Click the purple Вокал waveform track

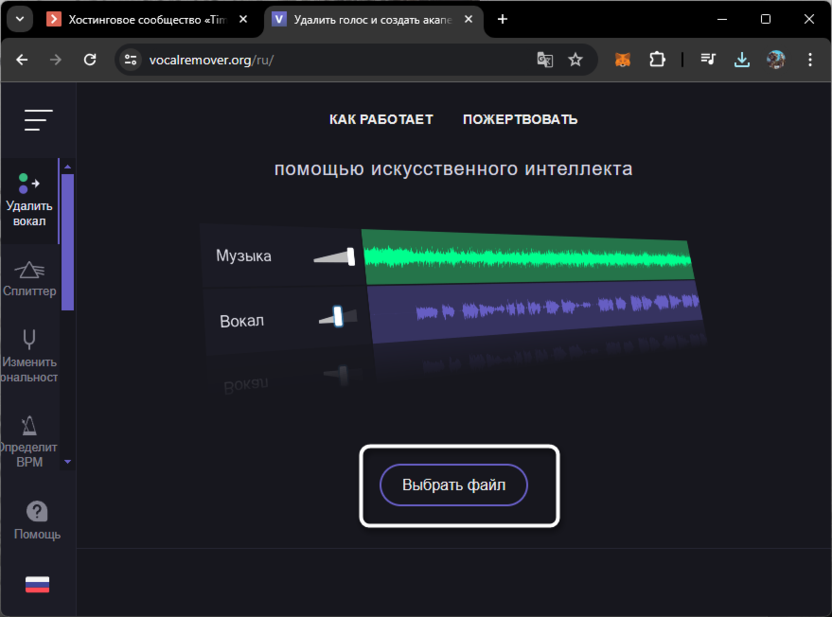[535, 311]
